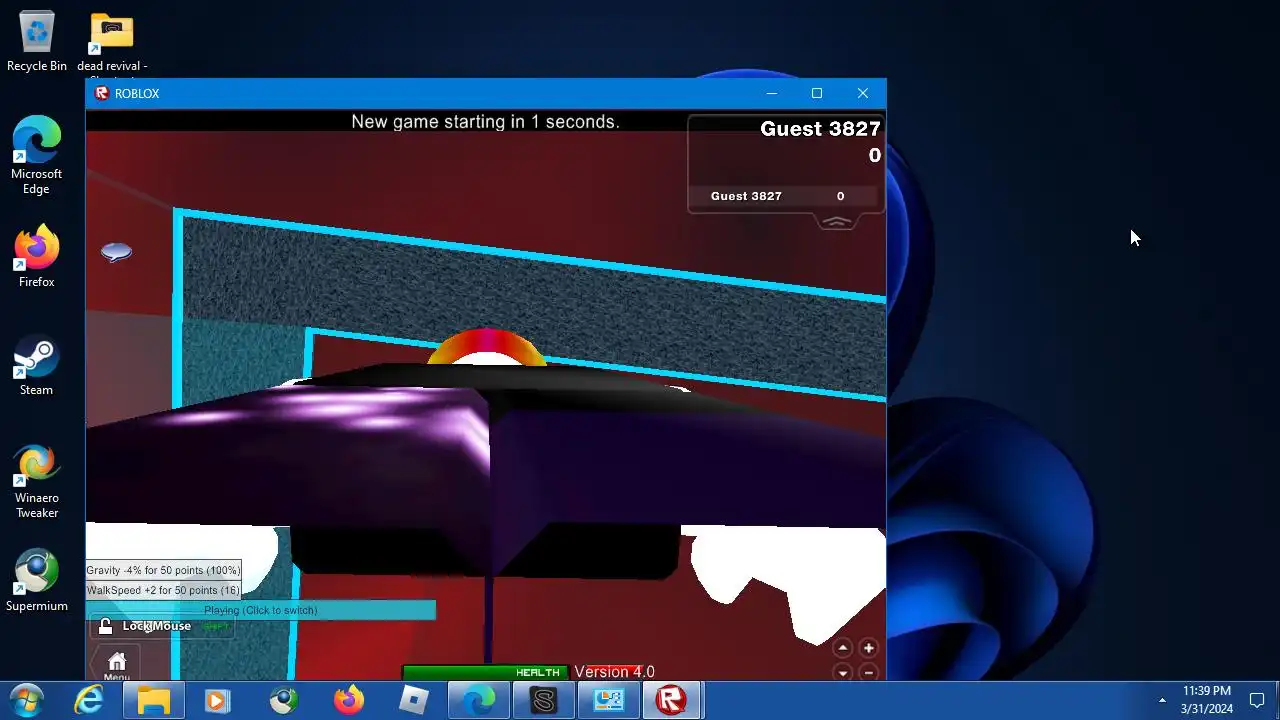
Task: Open the Windows Start button
Action: (27, 700)
